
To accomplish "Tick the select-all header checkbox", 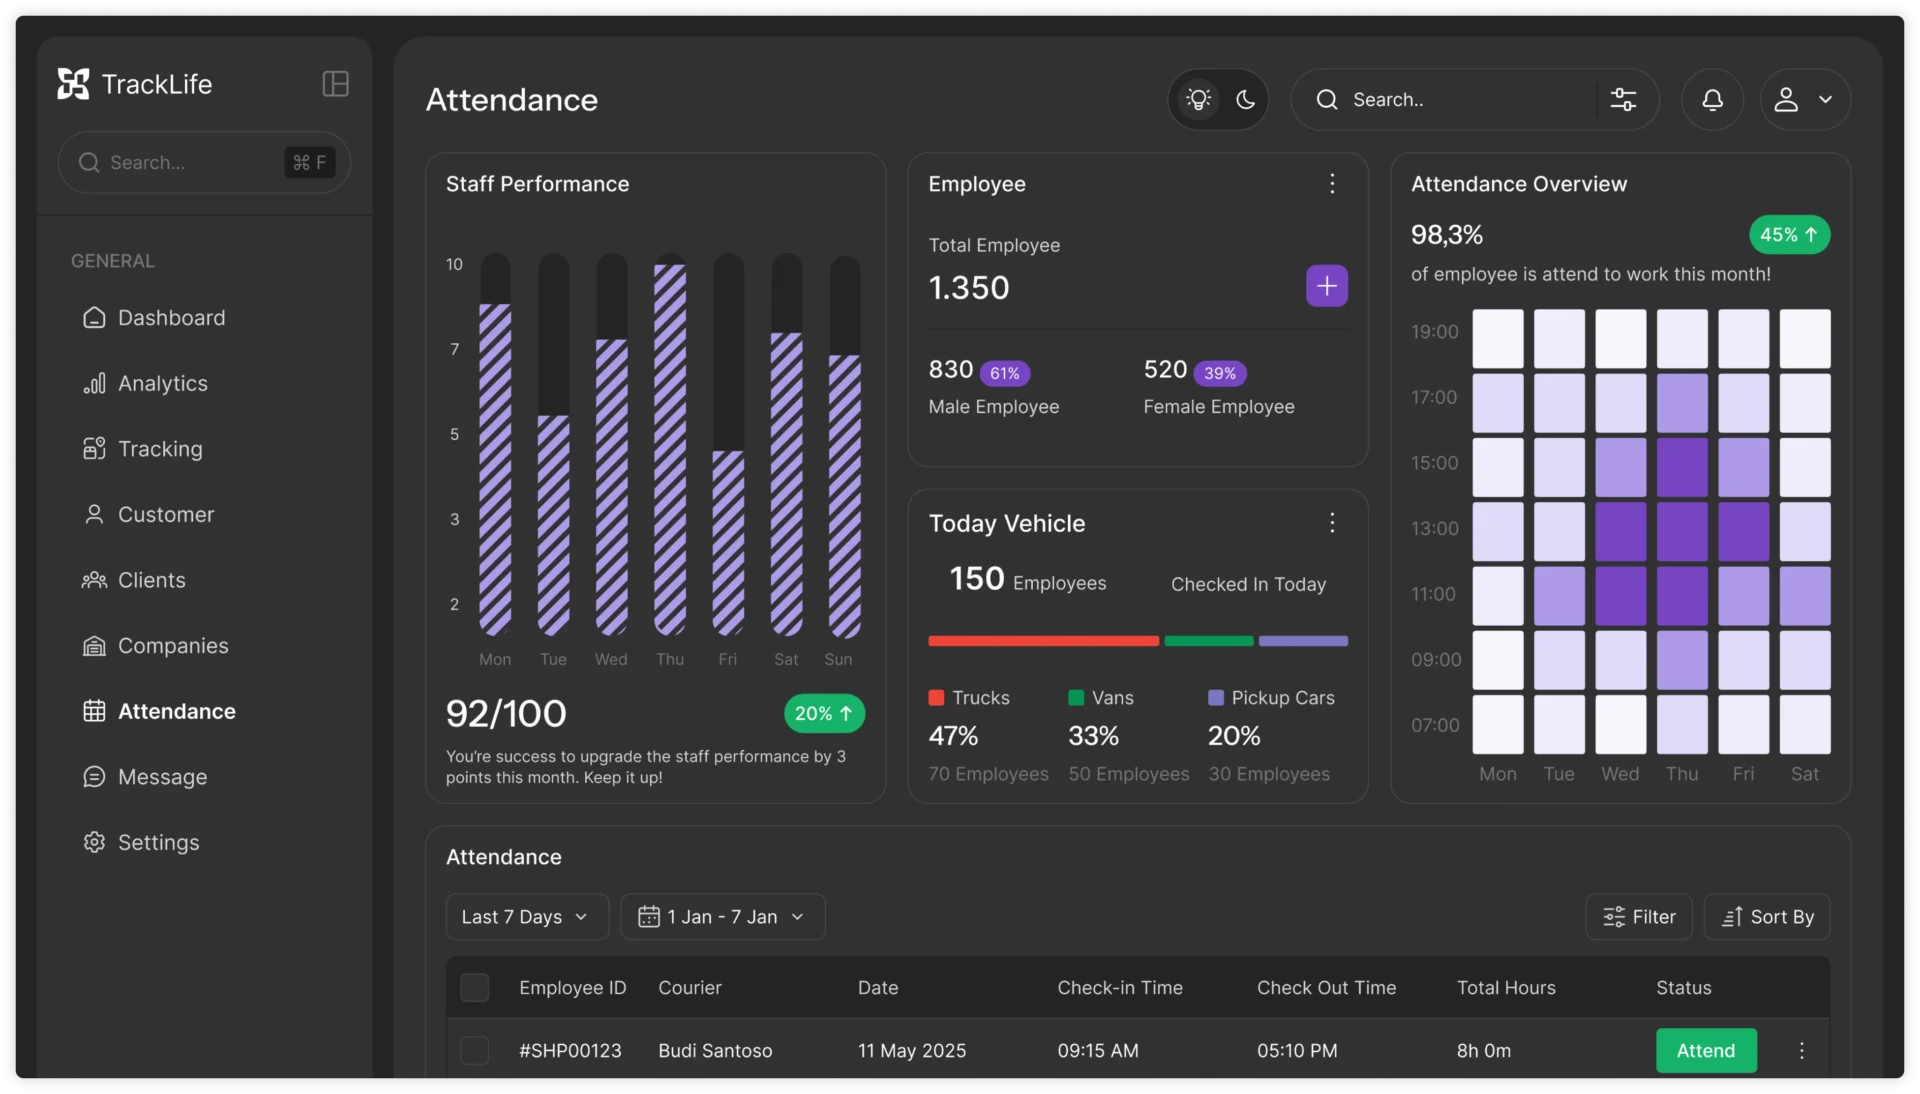I will click(x=474, y=988).
